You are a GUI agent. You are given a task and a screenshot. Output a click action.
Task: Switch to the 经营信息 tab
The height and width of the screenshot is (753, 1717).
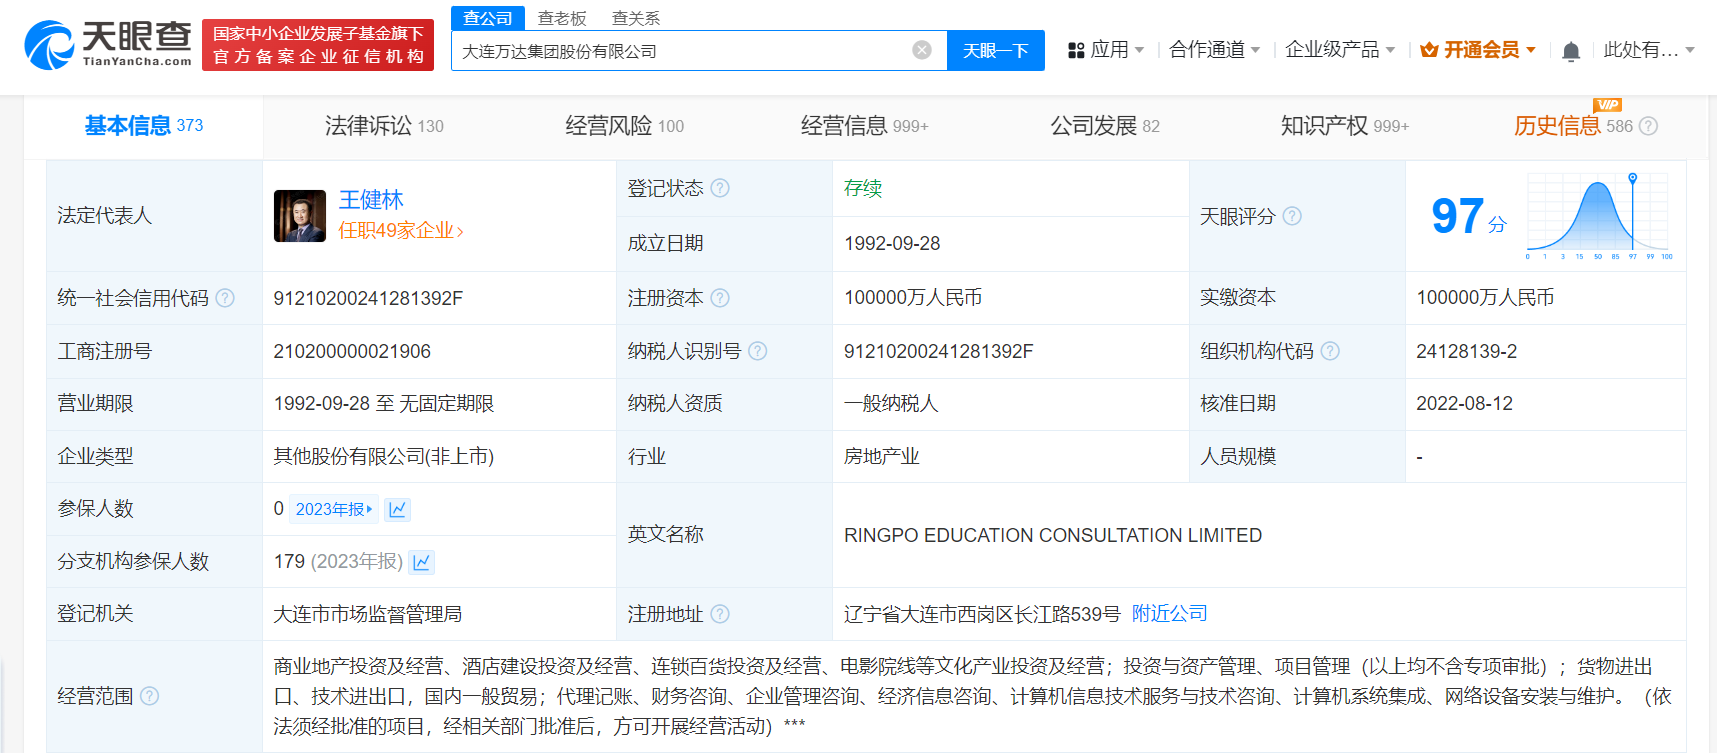[864, 126]
